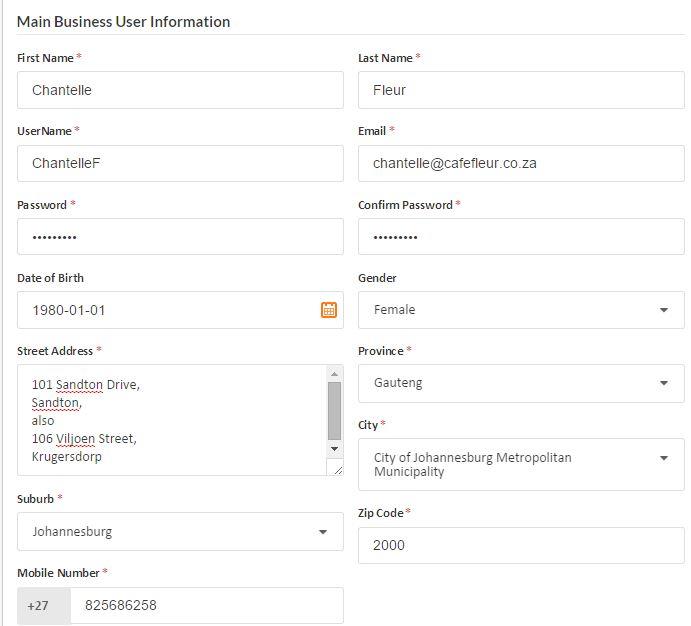
Task: Open the City dropdown list
Action: click(x=521, y=464)
